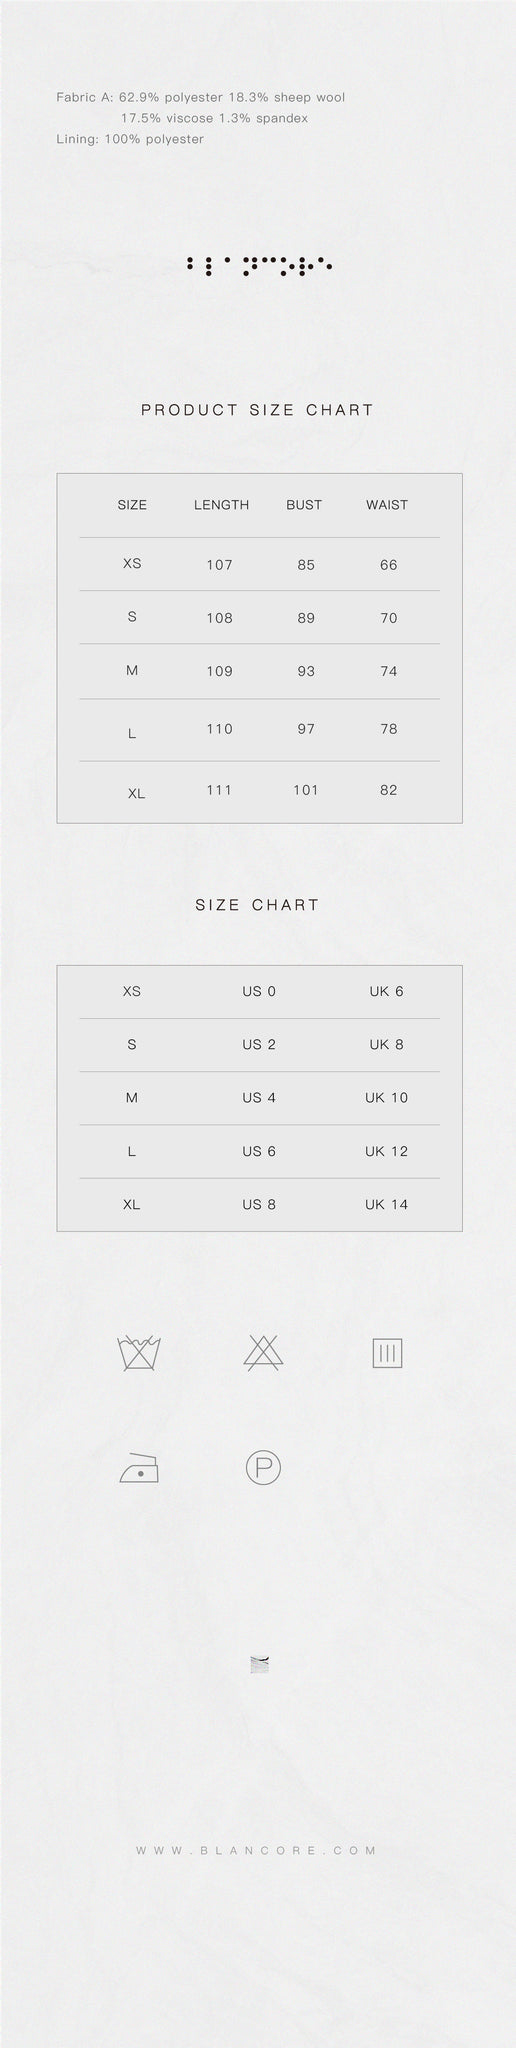Click the US 4 size cell

pyautogui.click(x=259, y=1097)
